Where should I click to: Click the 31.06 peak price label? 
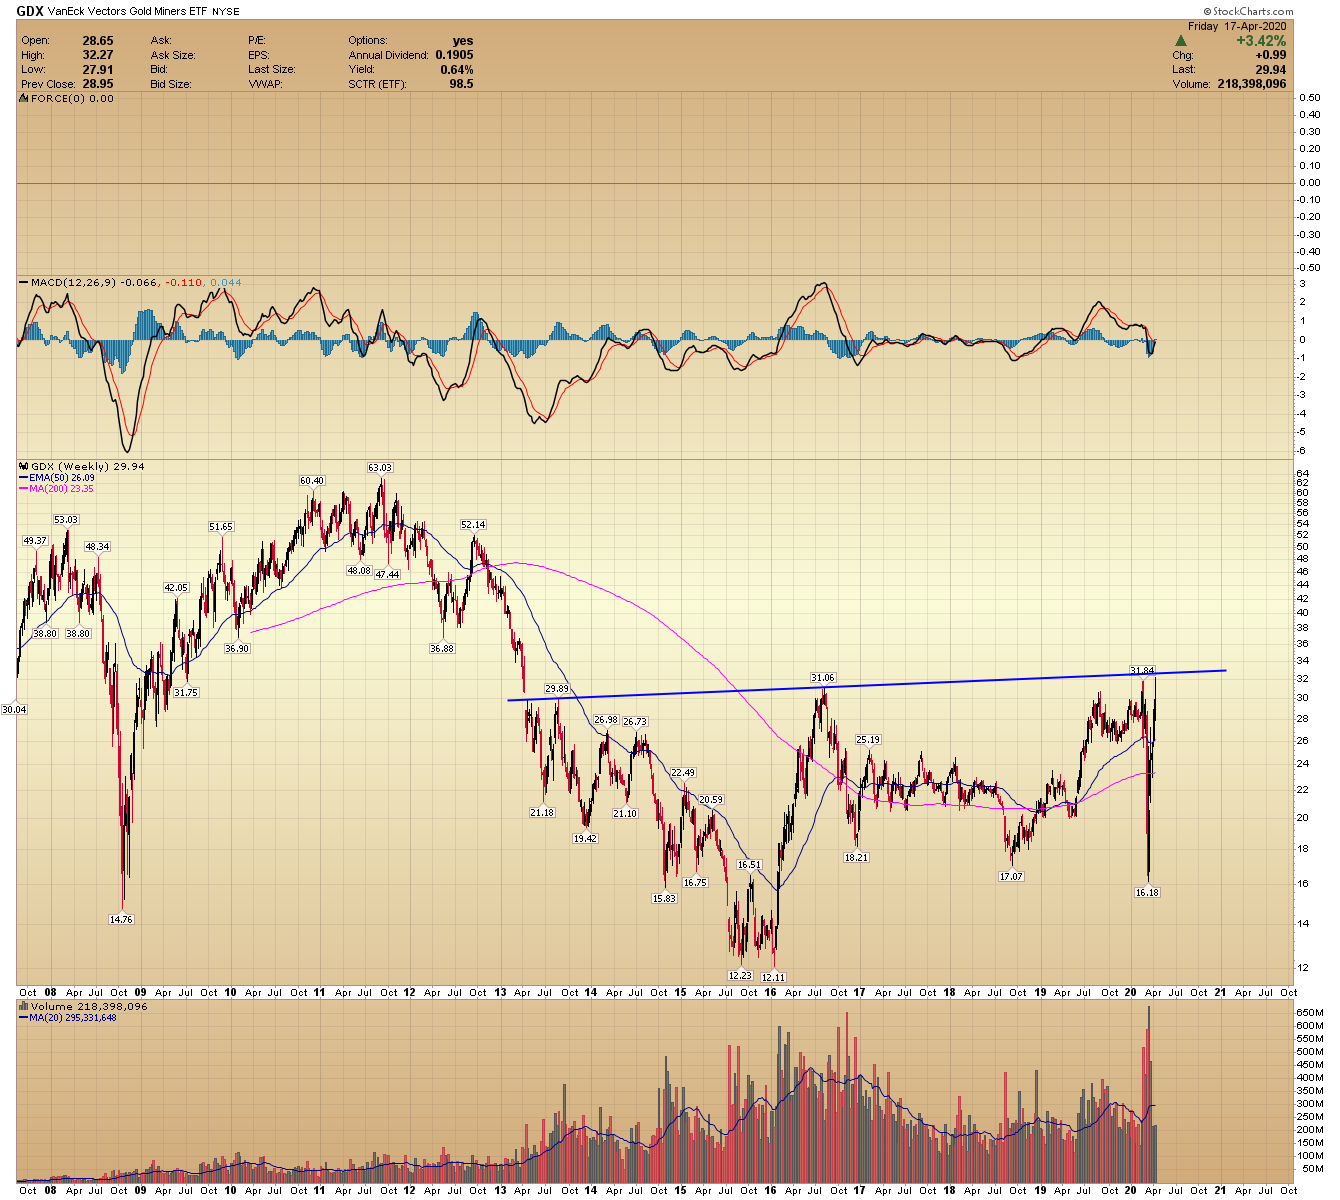click(x=822, y=678)
